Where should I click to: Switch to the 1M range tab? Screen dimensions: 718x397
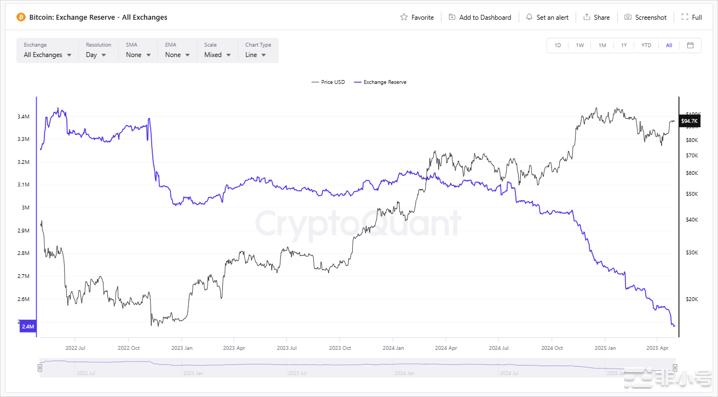(602, 45)
